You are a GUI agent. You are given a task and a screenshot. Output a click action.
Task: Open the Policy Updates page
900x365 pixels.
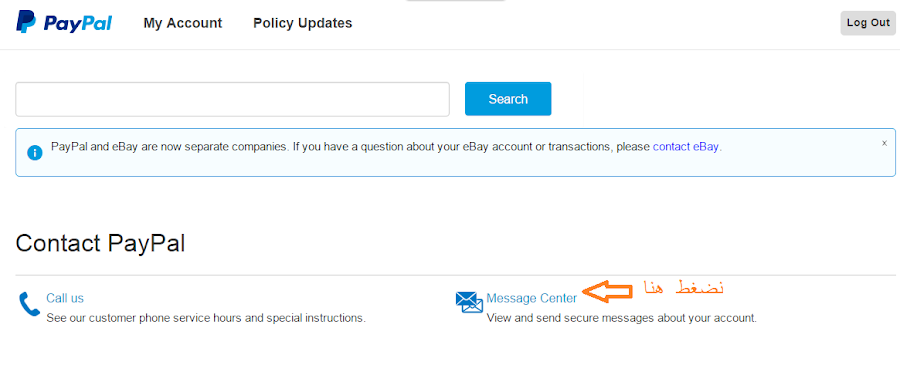(302, 23)
